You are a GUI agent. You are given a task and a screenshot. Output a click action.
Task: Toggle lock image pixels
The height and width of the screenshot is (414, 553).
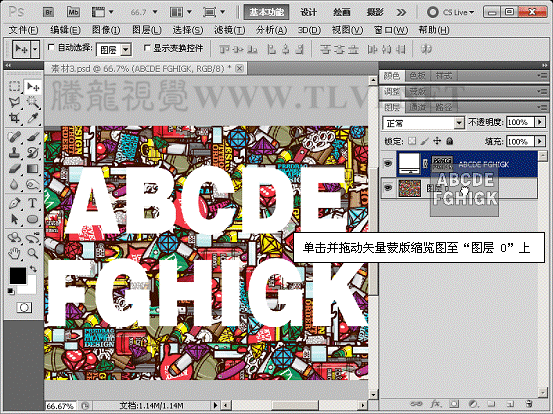424,141
